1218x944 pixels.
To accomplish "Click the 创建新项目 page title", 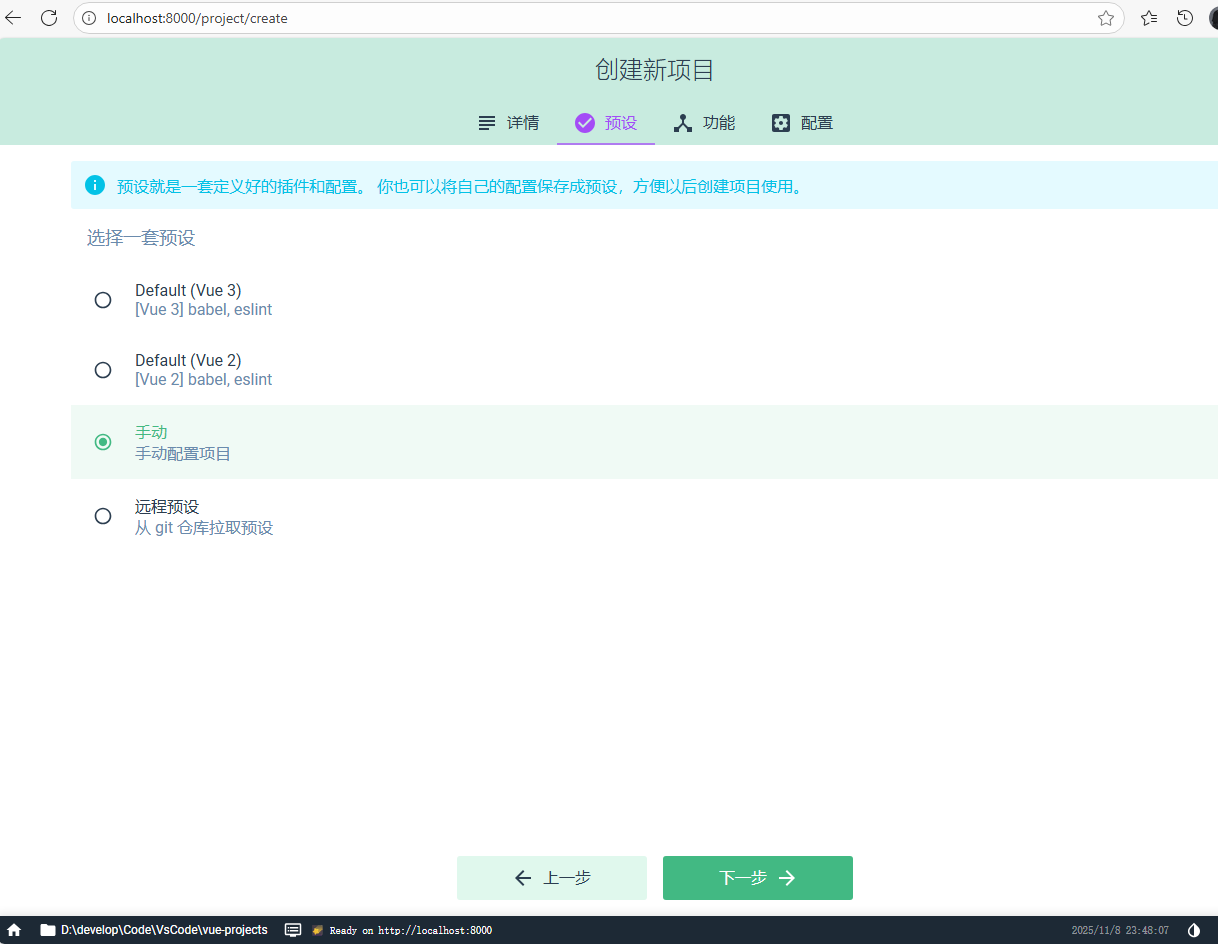I will click(x=655, y=70).
